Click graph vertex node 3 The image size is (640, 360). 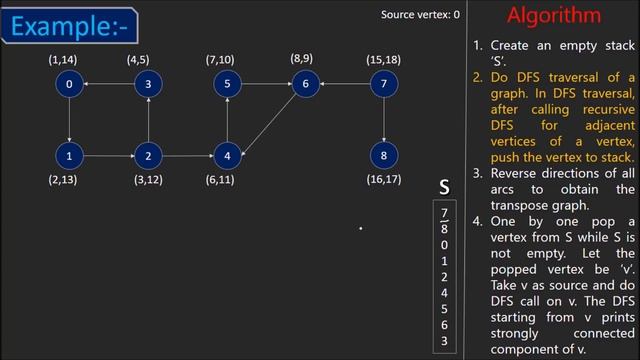pyautogui.click(x=148, y=84)
